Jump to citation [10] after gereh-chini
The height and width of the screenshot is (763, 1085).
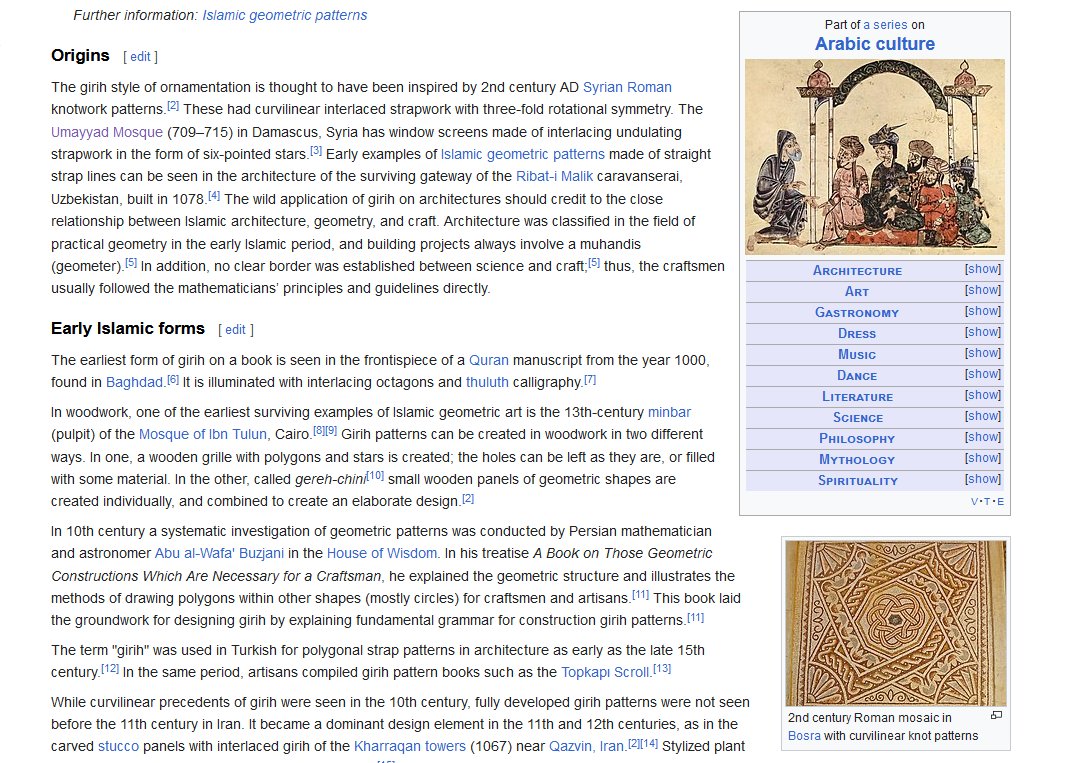click(375, 475)
